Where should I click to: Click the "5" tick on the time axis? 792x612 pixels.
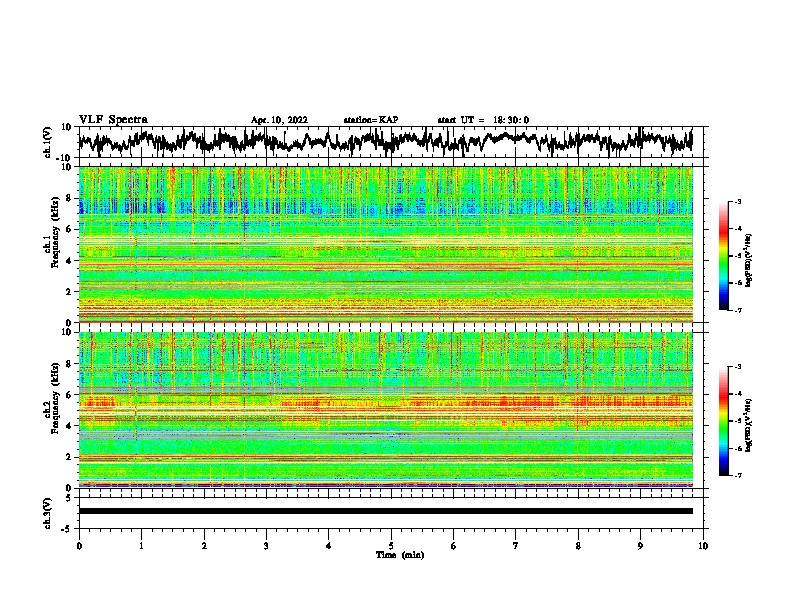(391, 546)
